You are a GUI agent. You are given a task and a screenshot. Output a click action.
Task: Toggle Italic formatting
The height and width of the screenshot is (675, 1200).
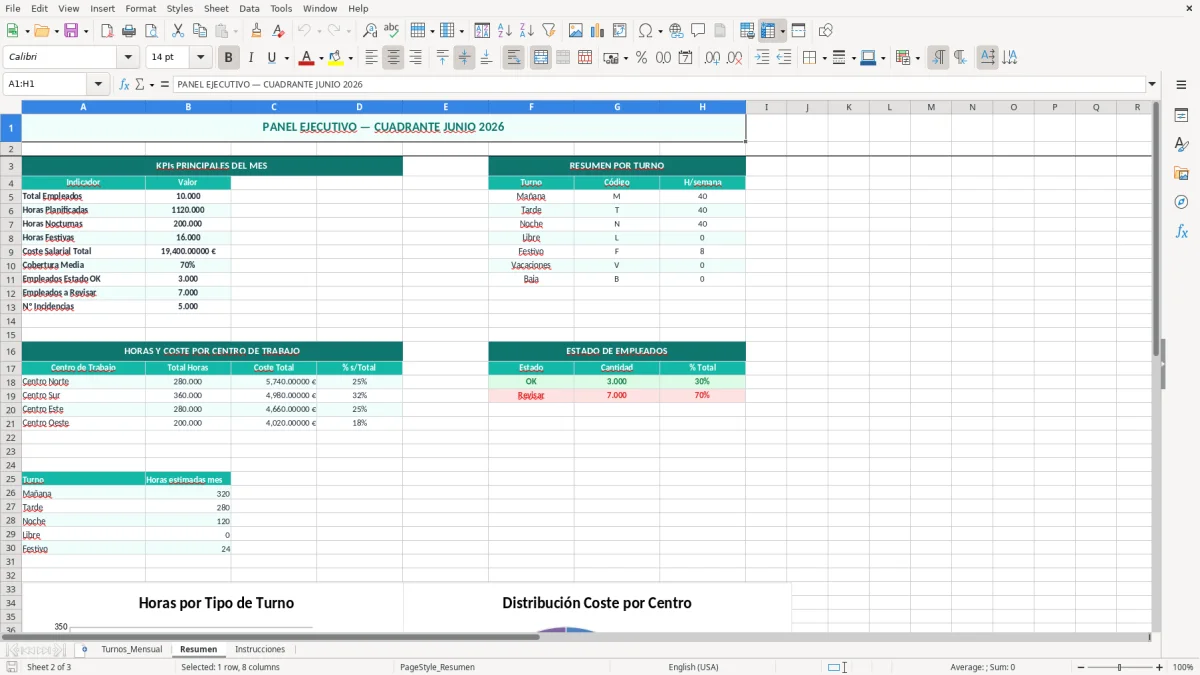coord(250,58)
